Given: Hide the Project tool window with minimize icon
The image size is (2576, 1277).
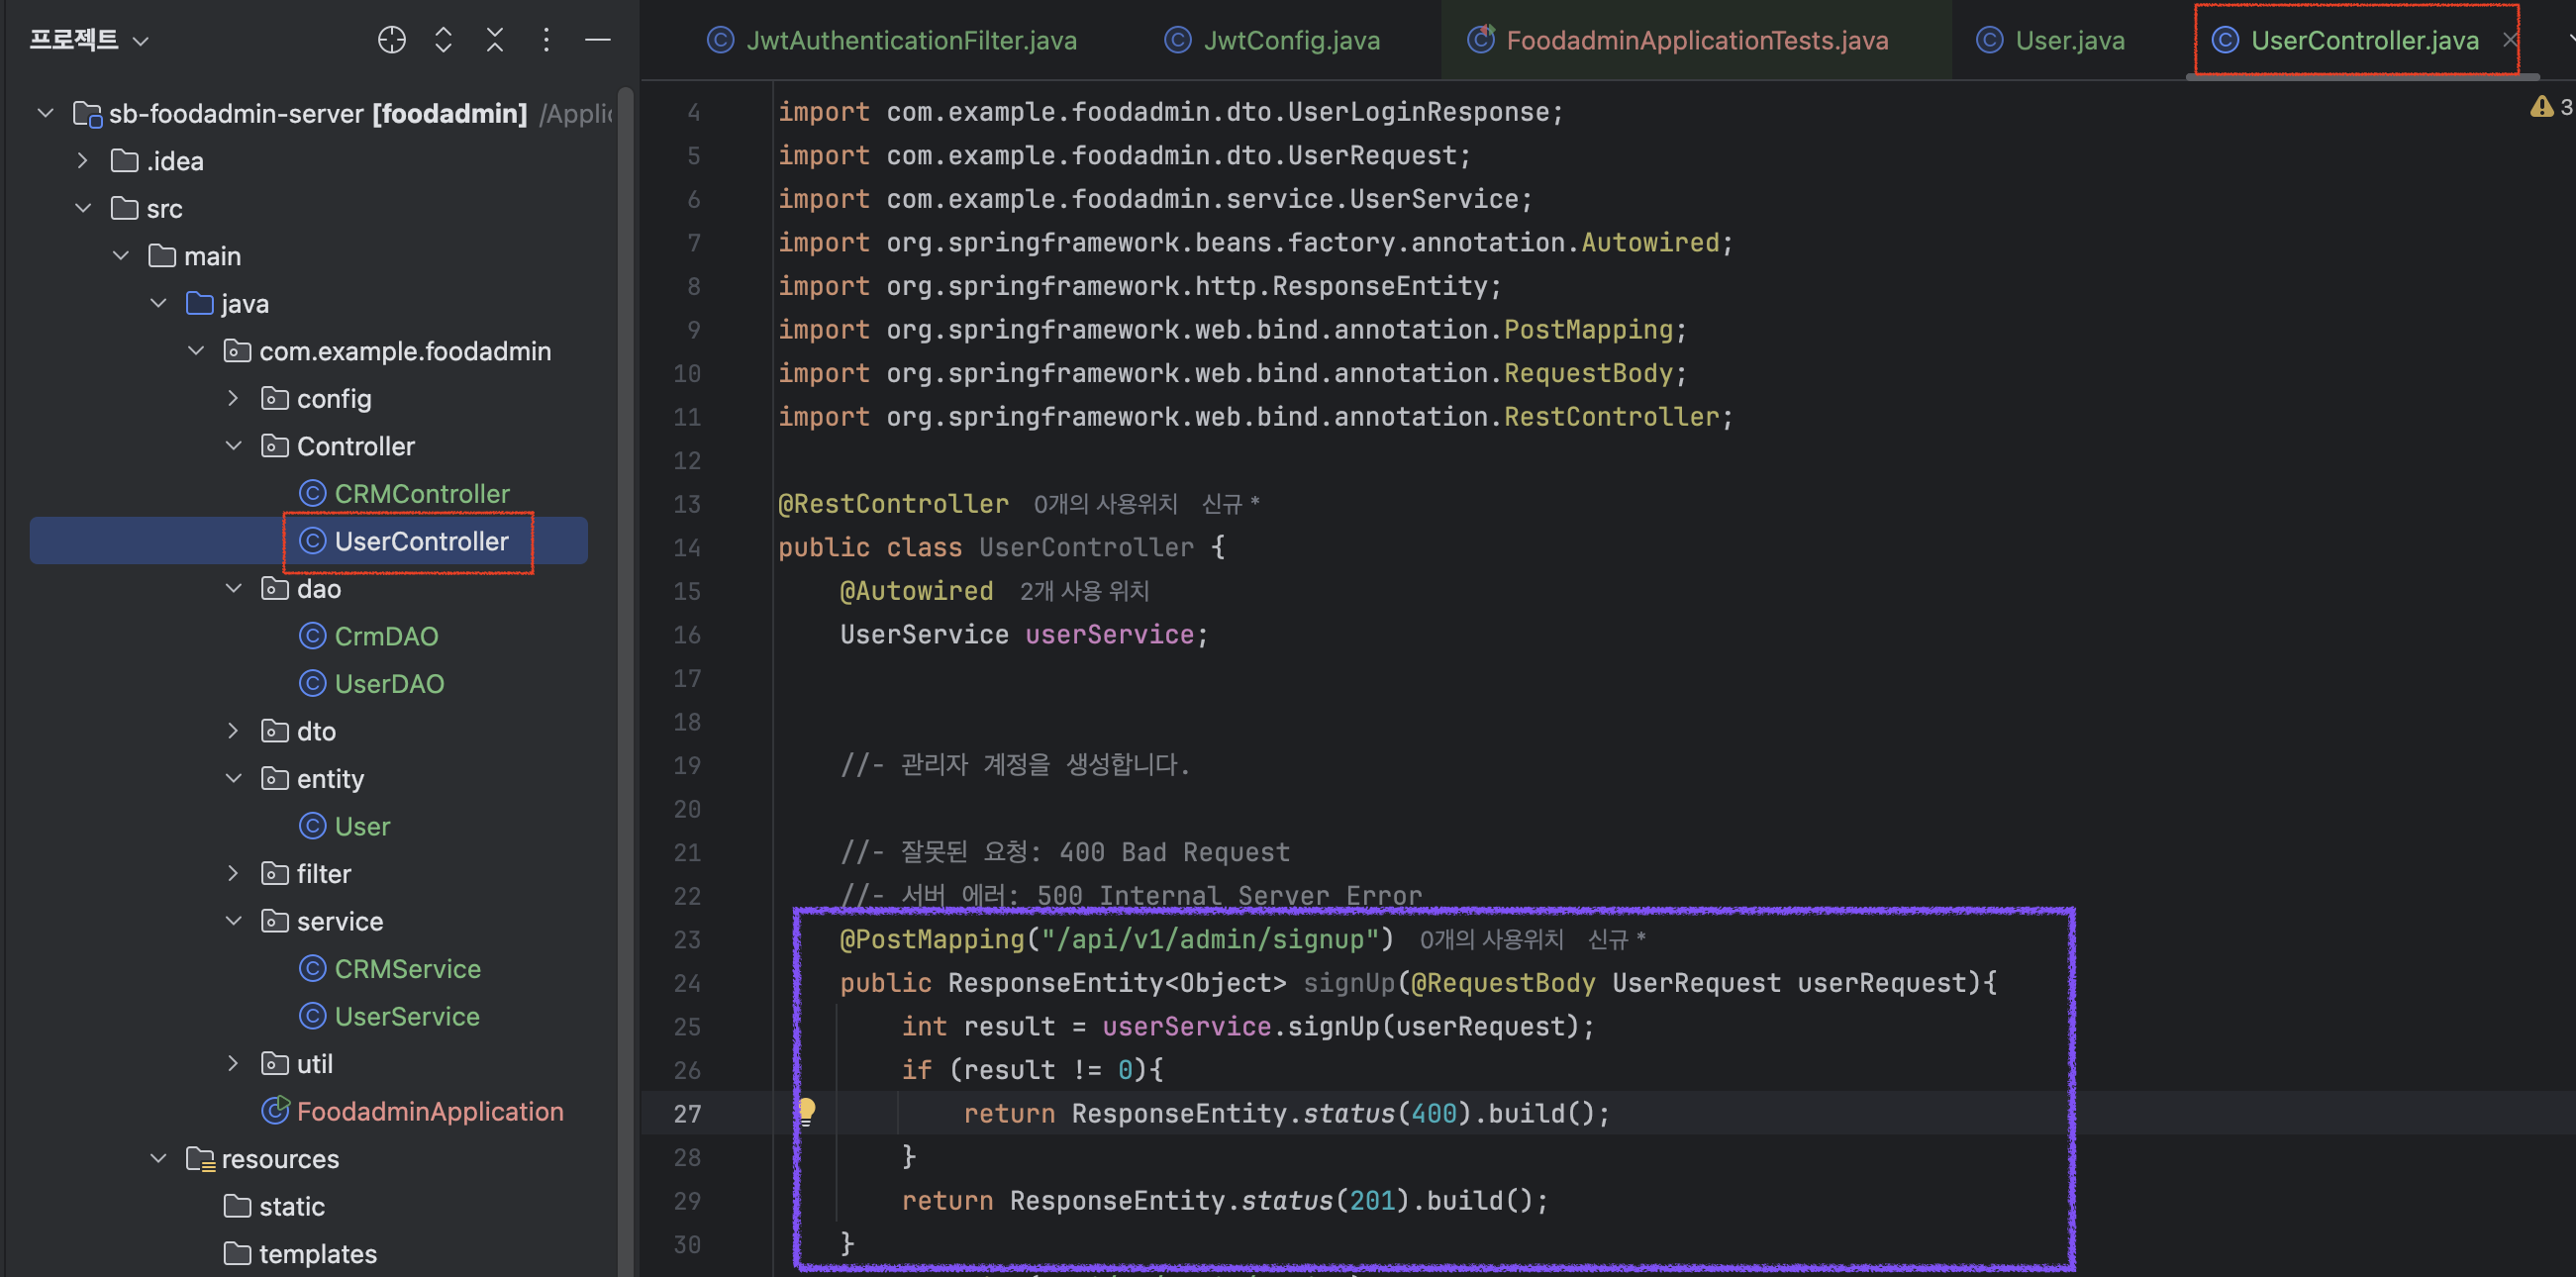Looking at the screenshot, I should (598, 40).
